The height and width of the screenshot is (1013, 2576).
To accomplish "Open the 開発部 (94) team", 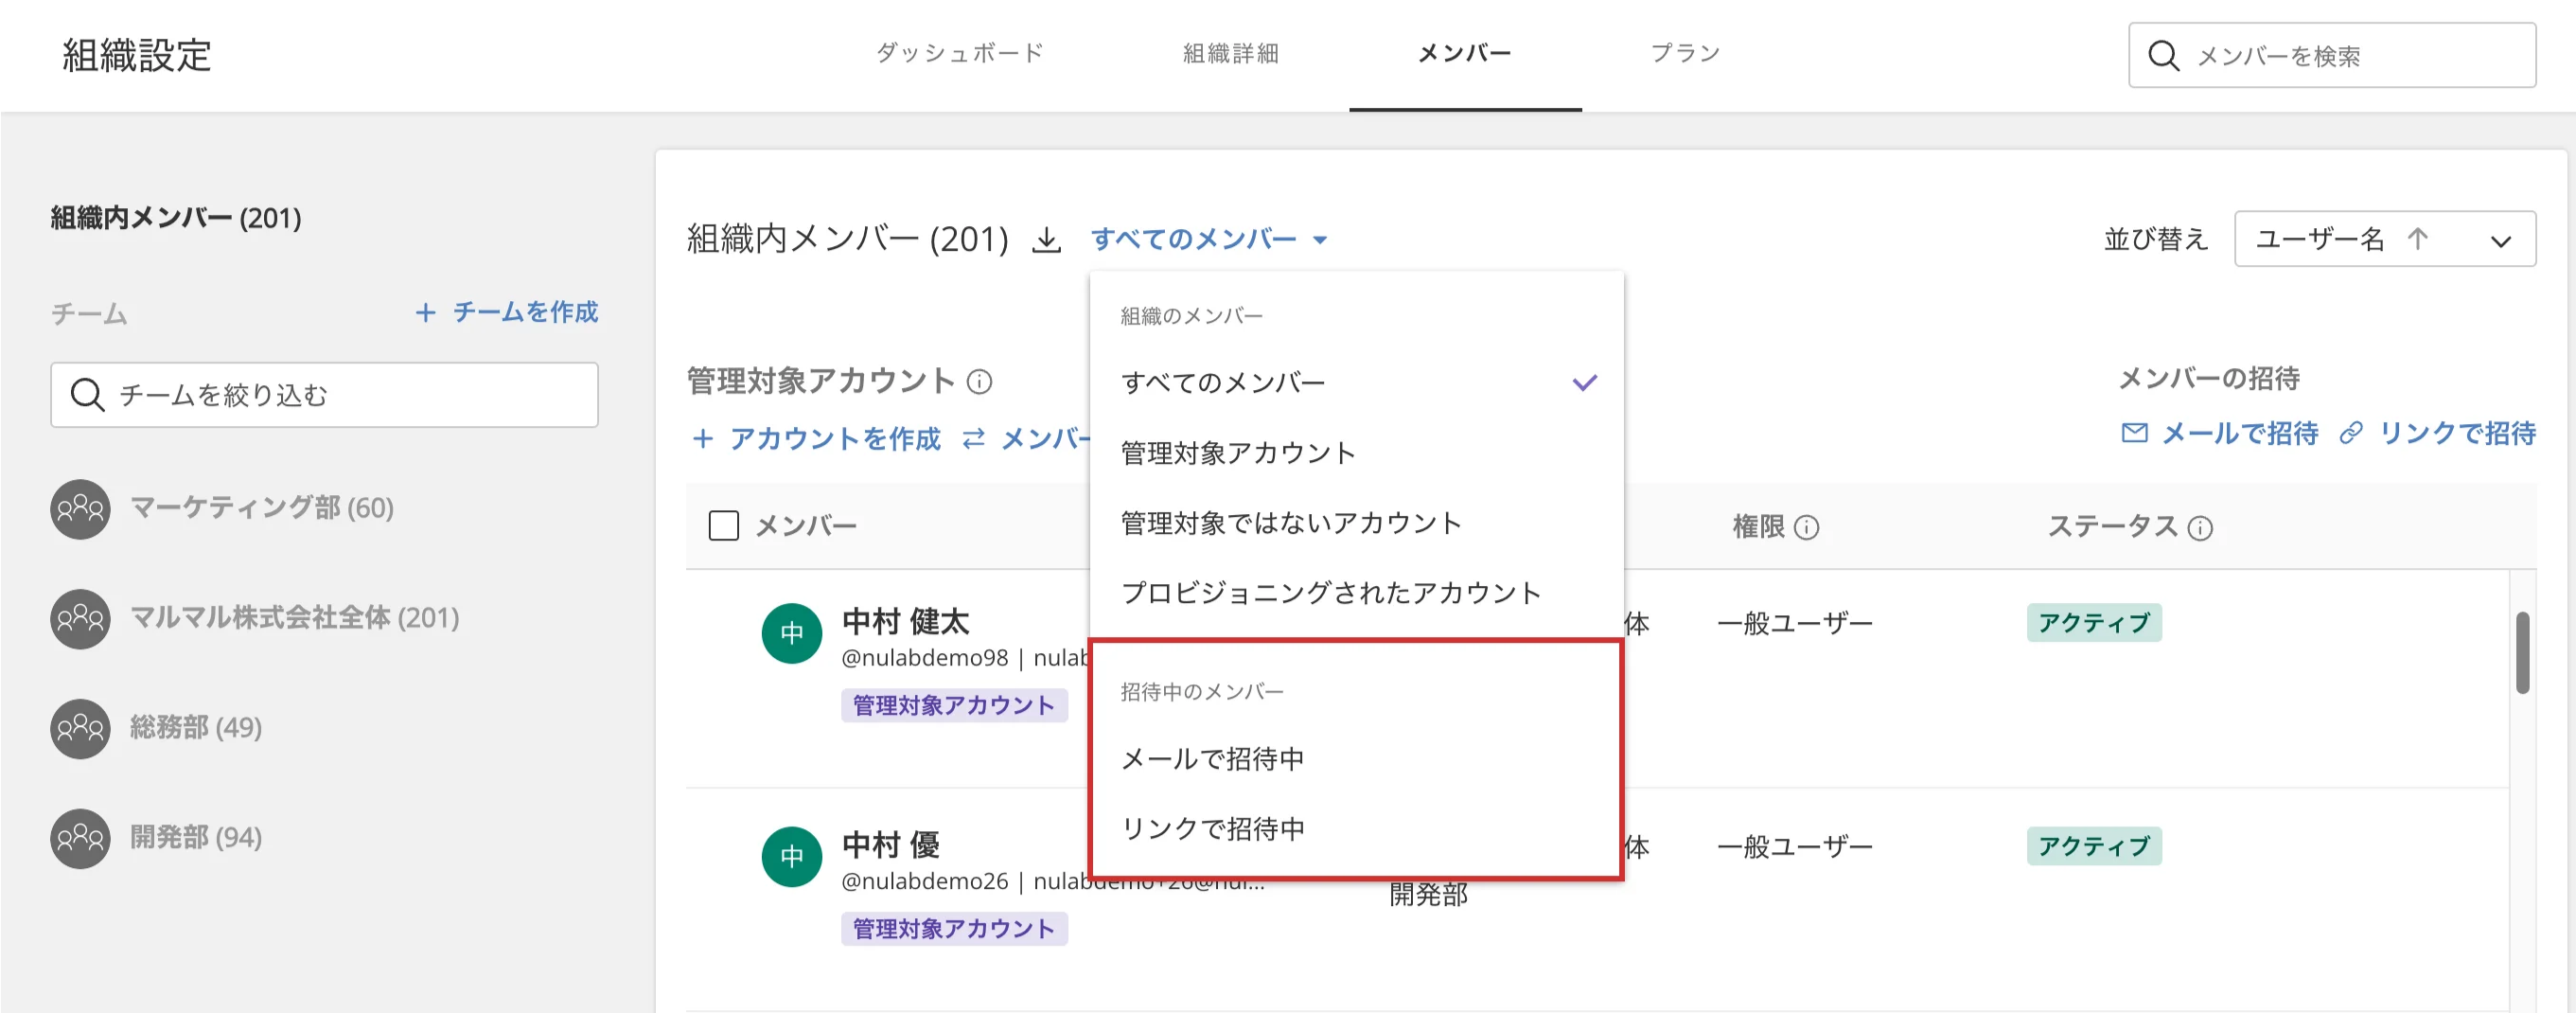I will [x=196, y=838].
